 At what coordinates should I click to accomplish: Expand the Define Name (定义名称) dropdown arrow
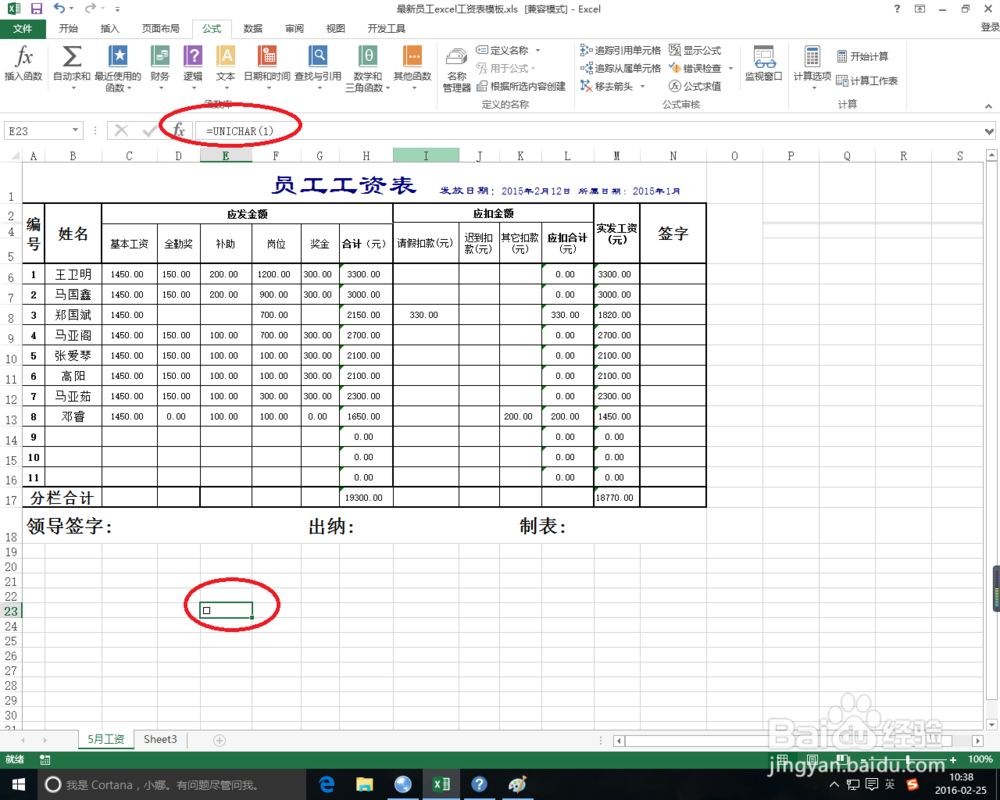538,50
